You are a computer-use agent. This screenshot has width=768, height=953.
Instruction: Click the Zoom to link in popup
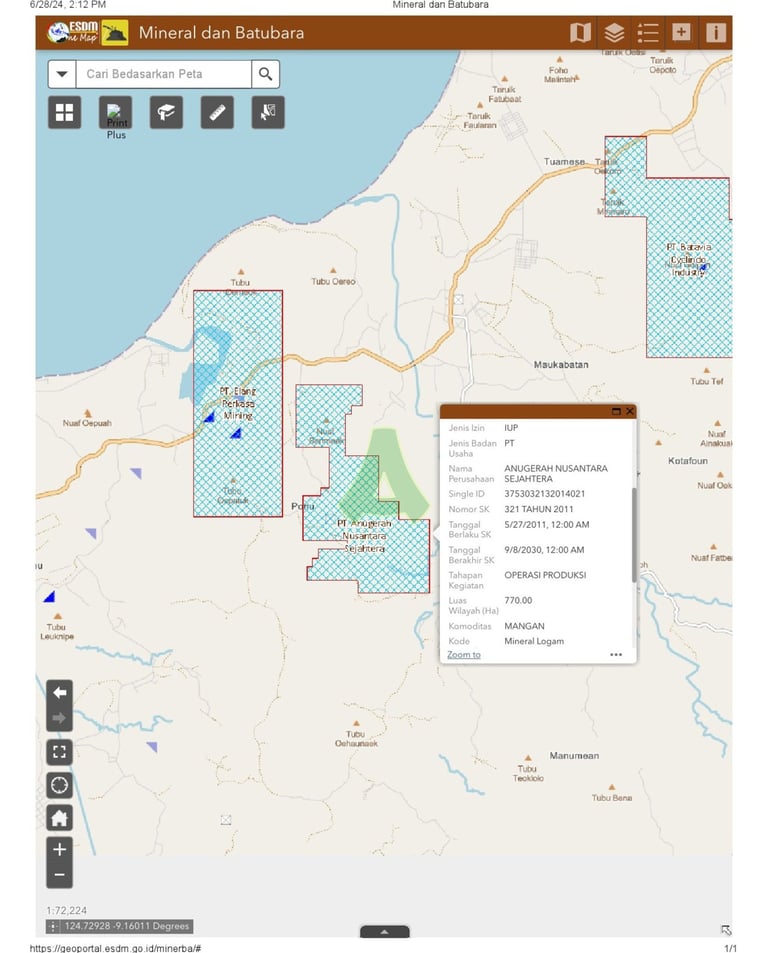point(464,655)
